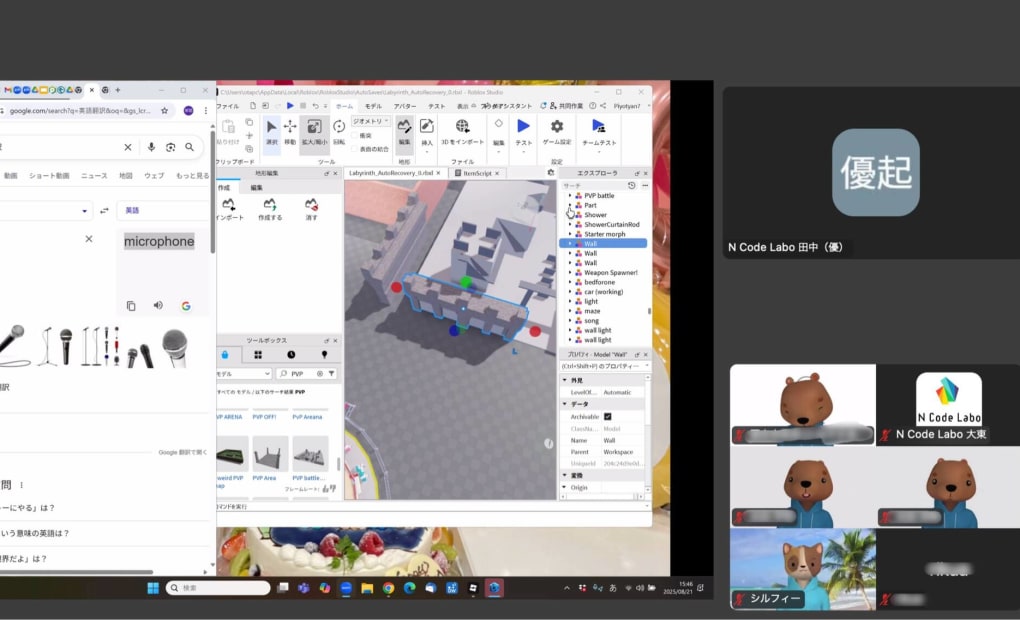The height and width of the screenshot is (620, 1020).
Task: Enable the Collisions (衝突) checkbox
Action: 354,136
